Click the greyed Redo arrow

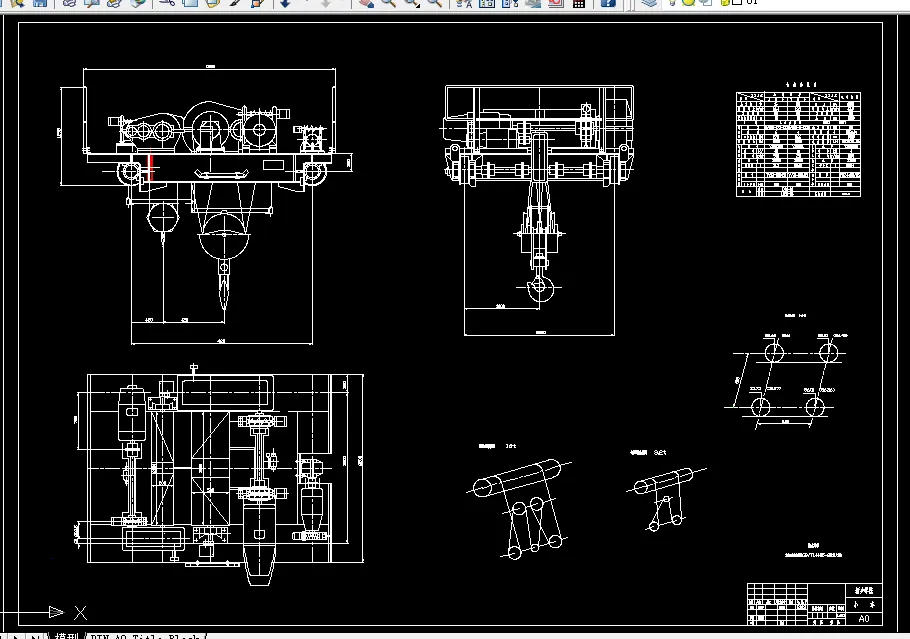click(x=326, y=3)
